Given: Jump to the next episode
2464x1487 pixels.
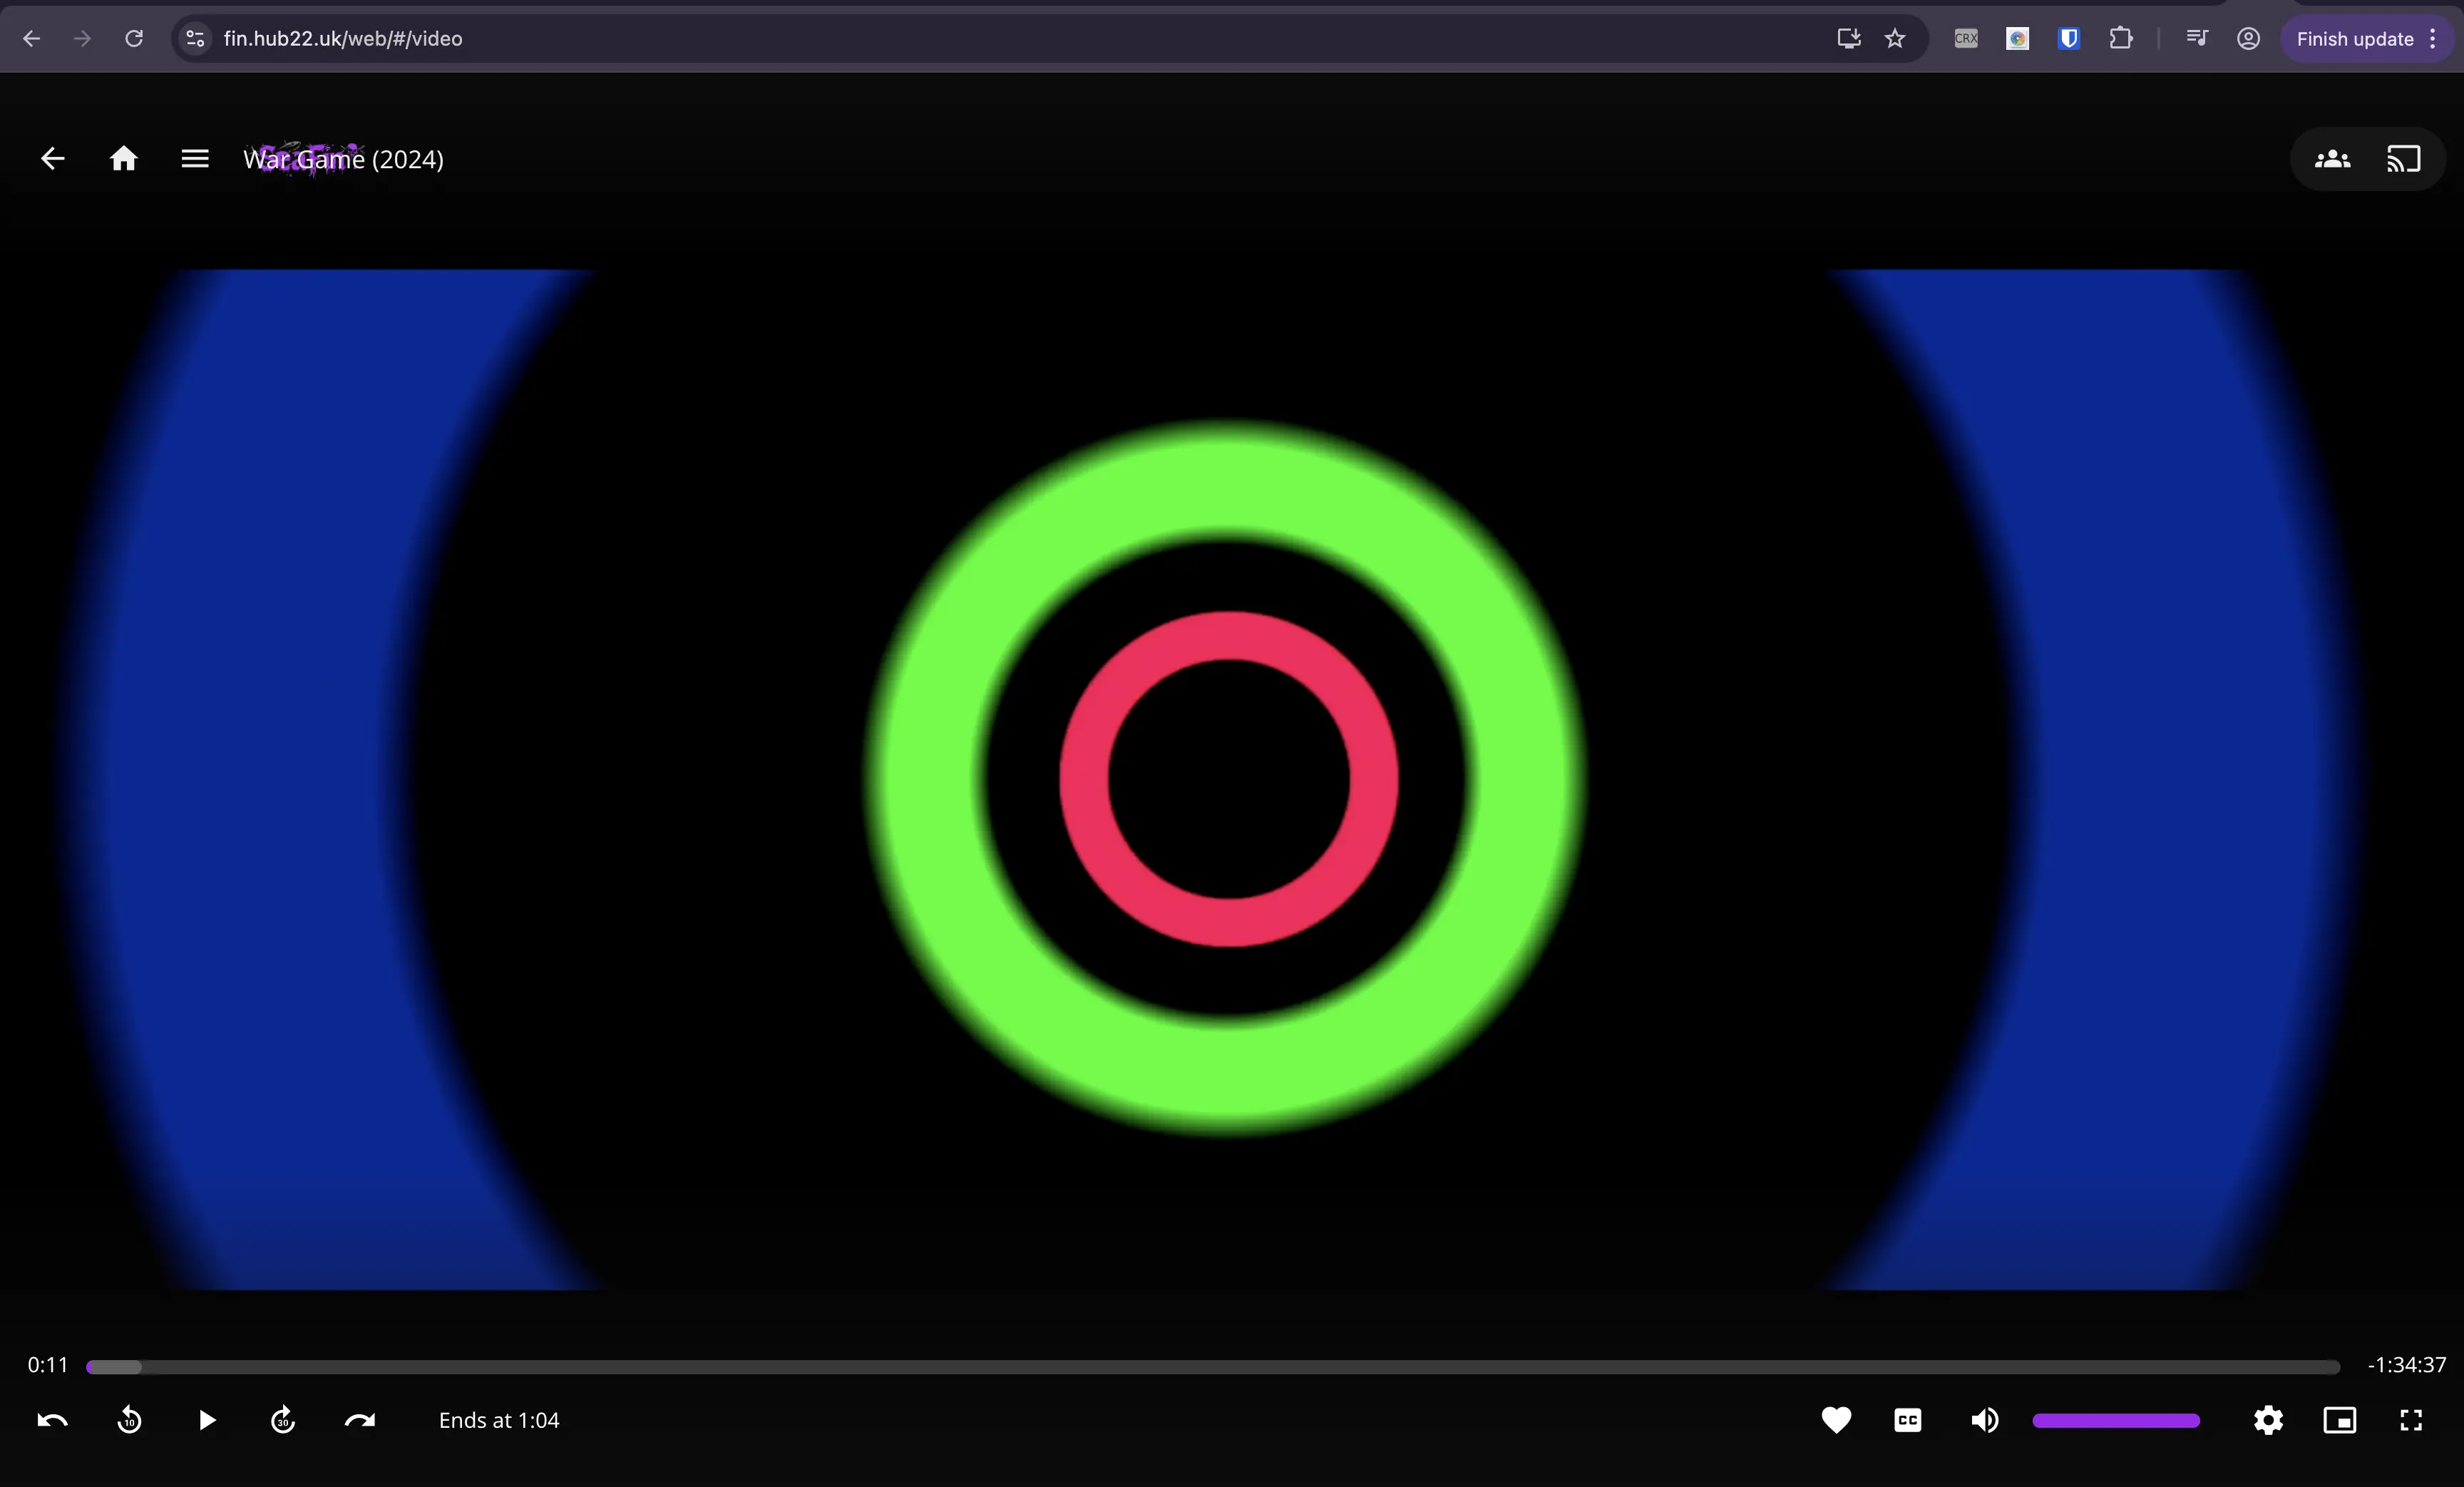Looking at the screenshot, I should (360, 1421).
